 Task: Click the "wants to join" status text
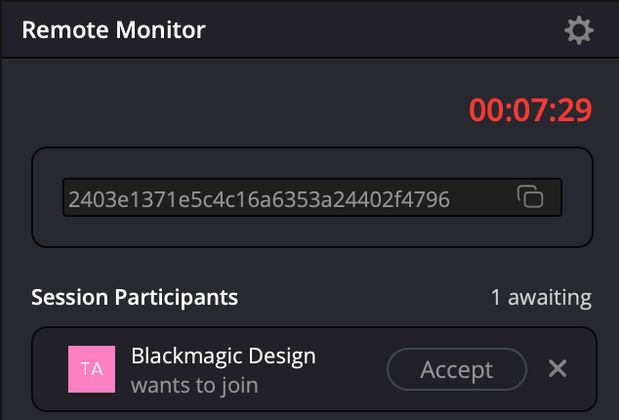(195, 385)
